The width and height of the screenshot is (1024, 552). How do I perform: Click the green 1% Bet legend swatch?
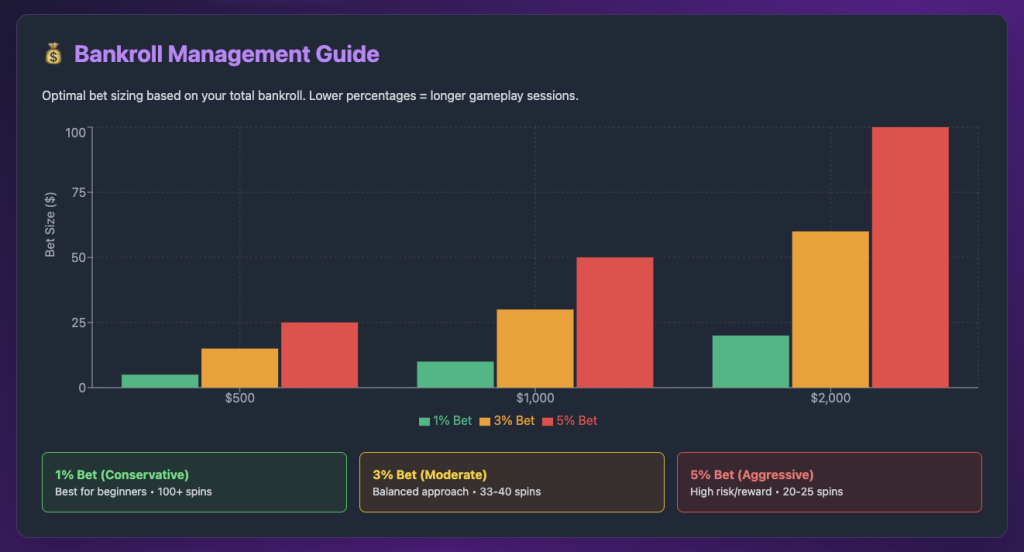coord(425,421)
